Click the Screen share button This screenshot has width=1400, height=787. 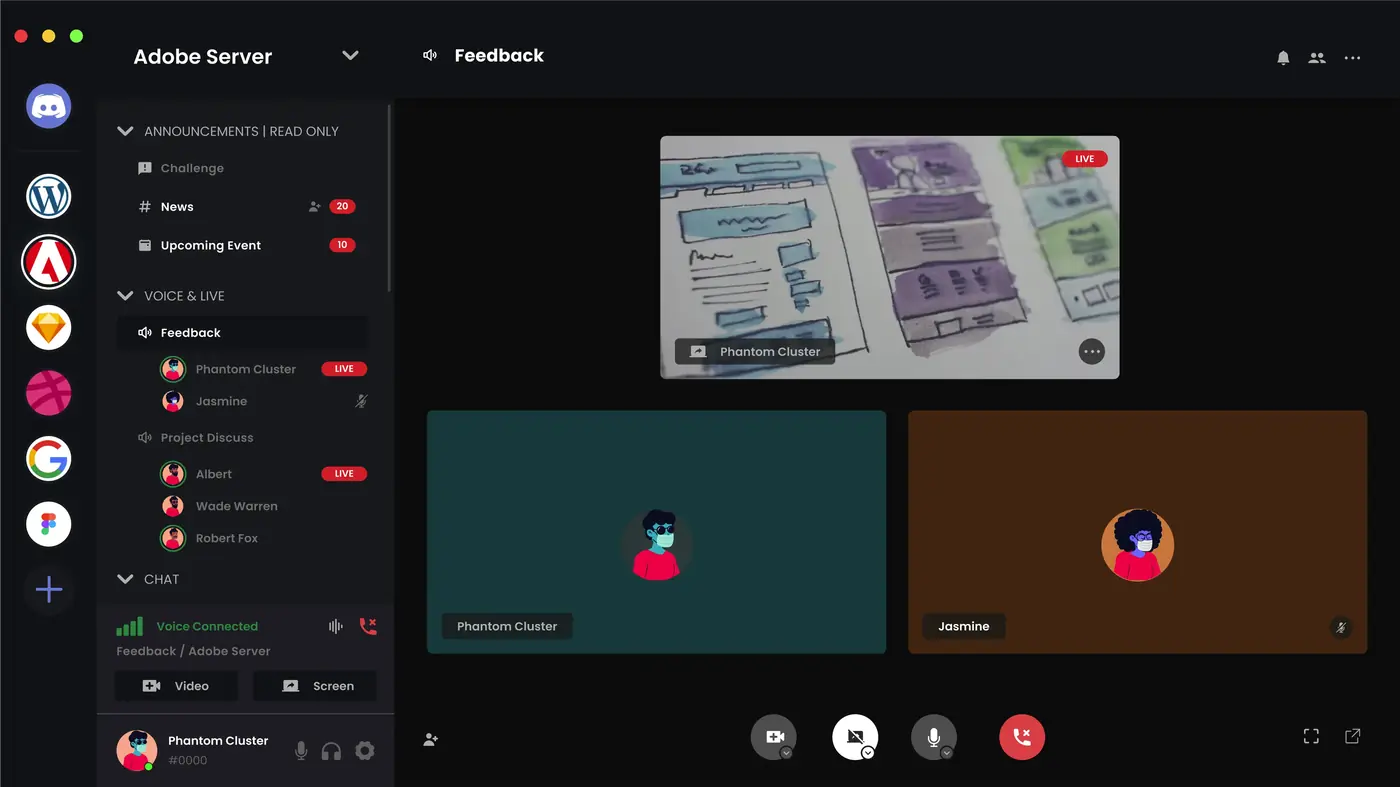tap(315, 686)
